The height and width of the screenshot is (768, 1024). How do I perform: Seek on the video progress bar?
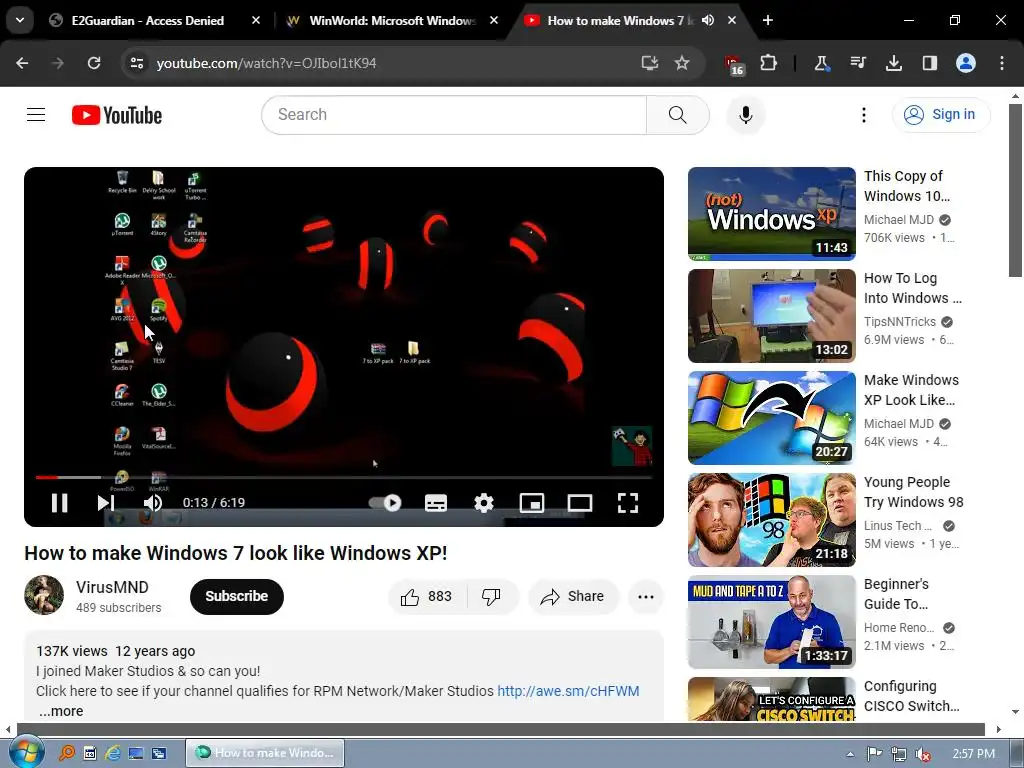pos(344,477)
